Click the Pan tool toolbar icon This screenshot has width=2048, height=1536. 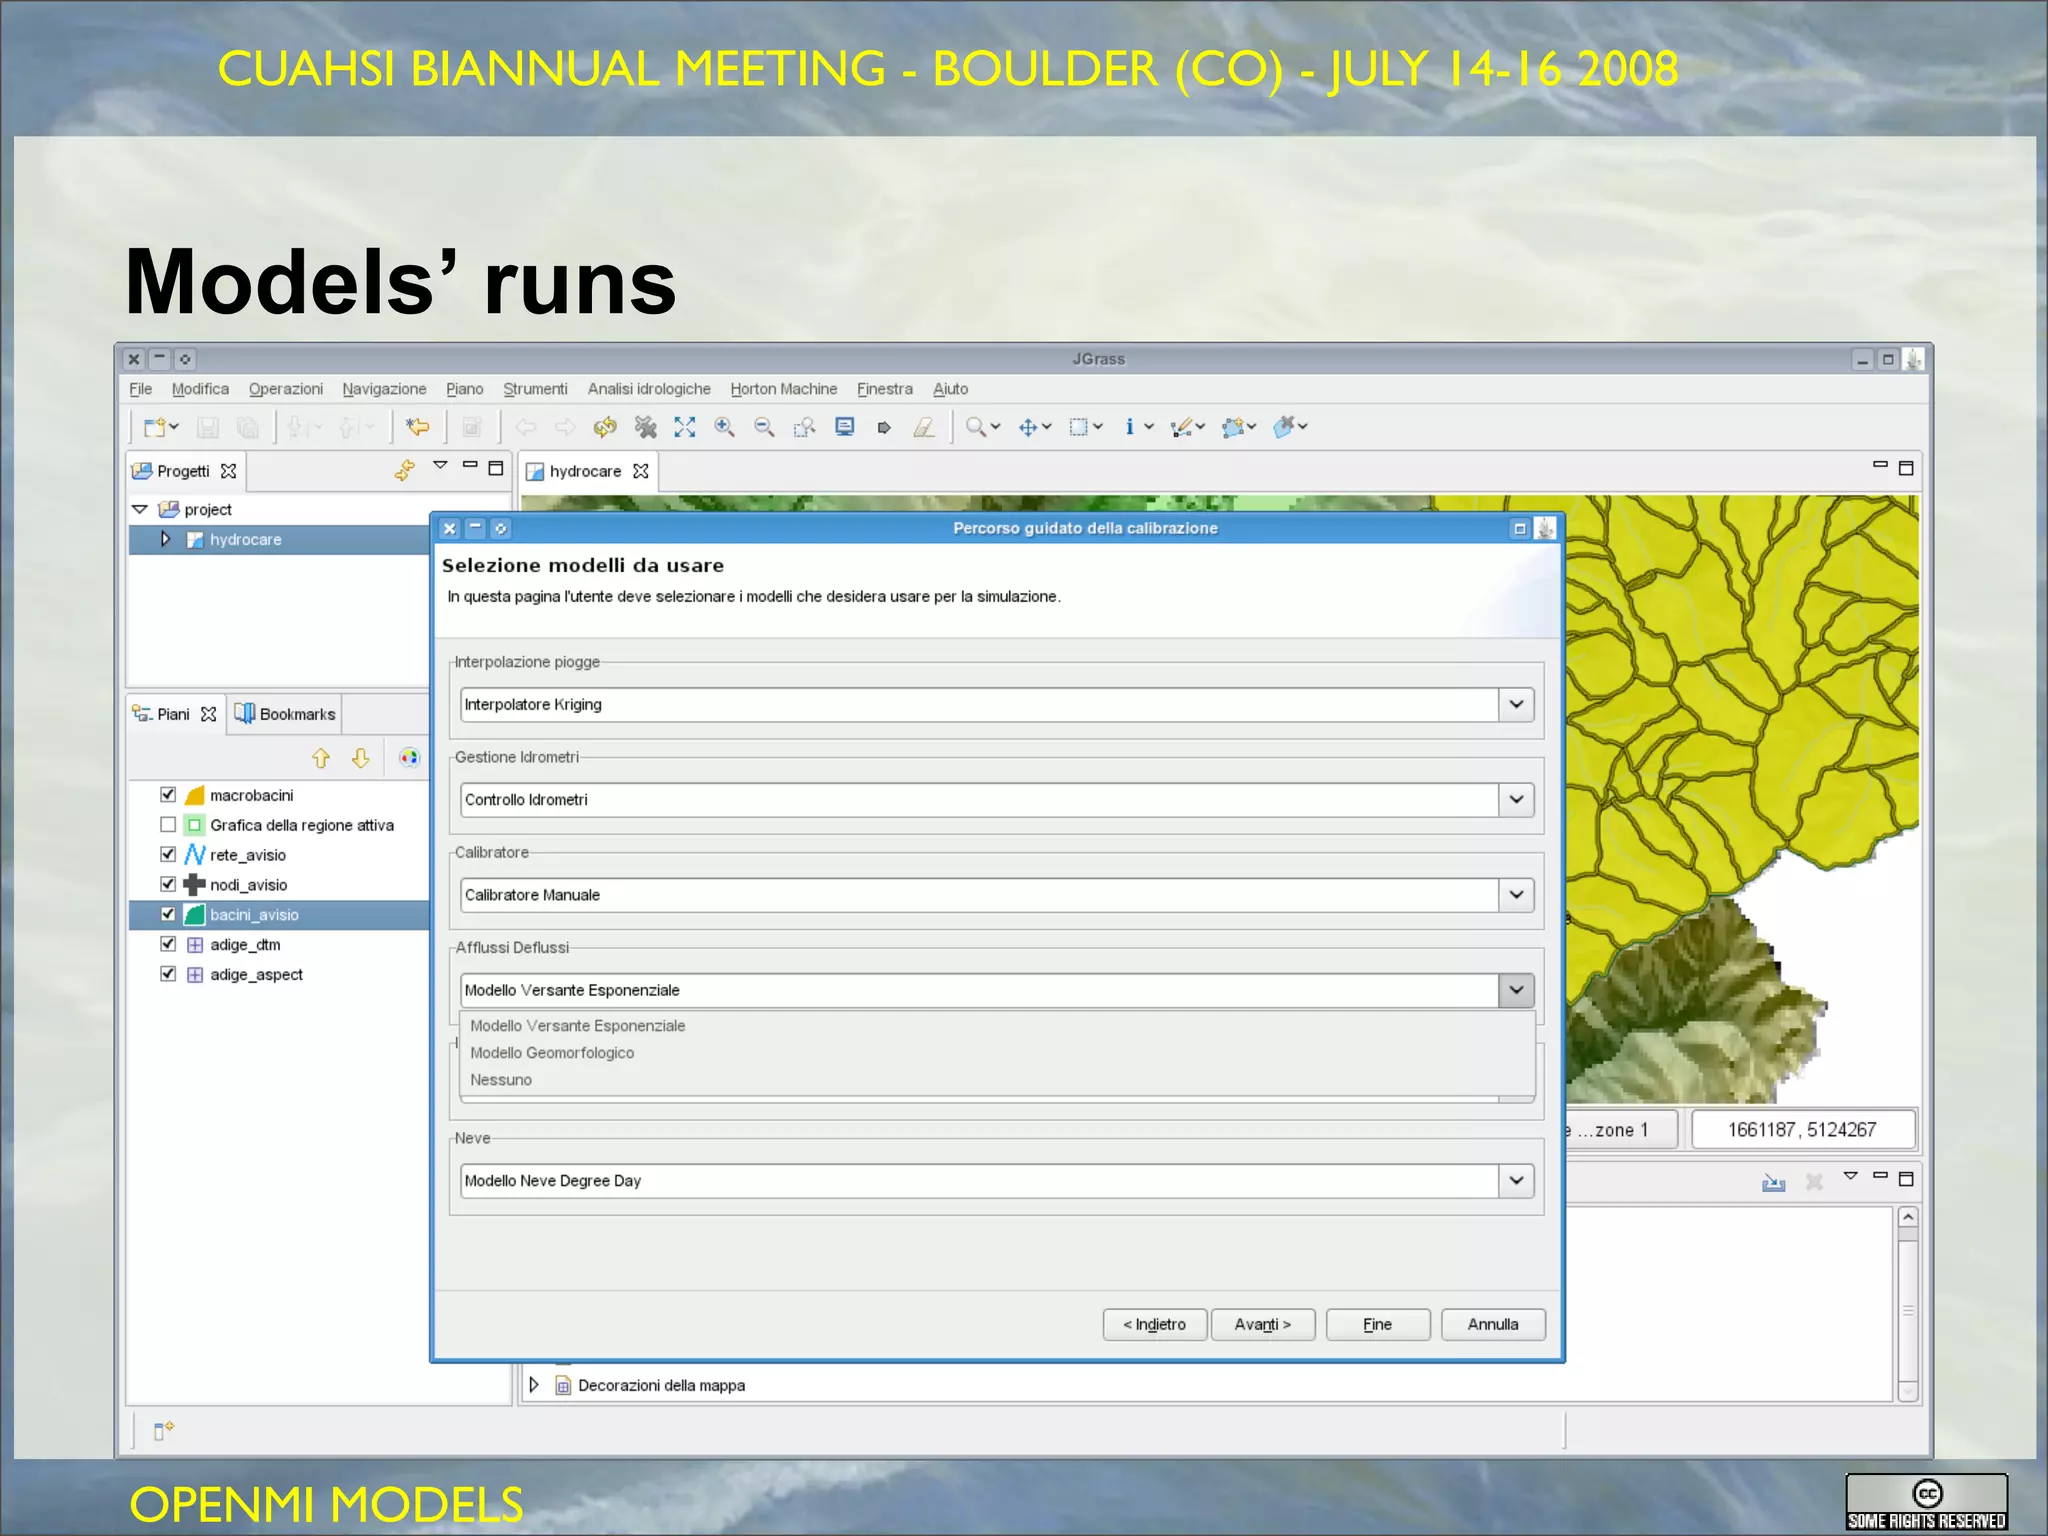(1027, 428)
